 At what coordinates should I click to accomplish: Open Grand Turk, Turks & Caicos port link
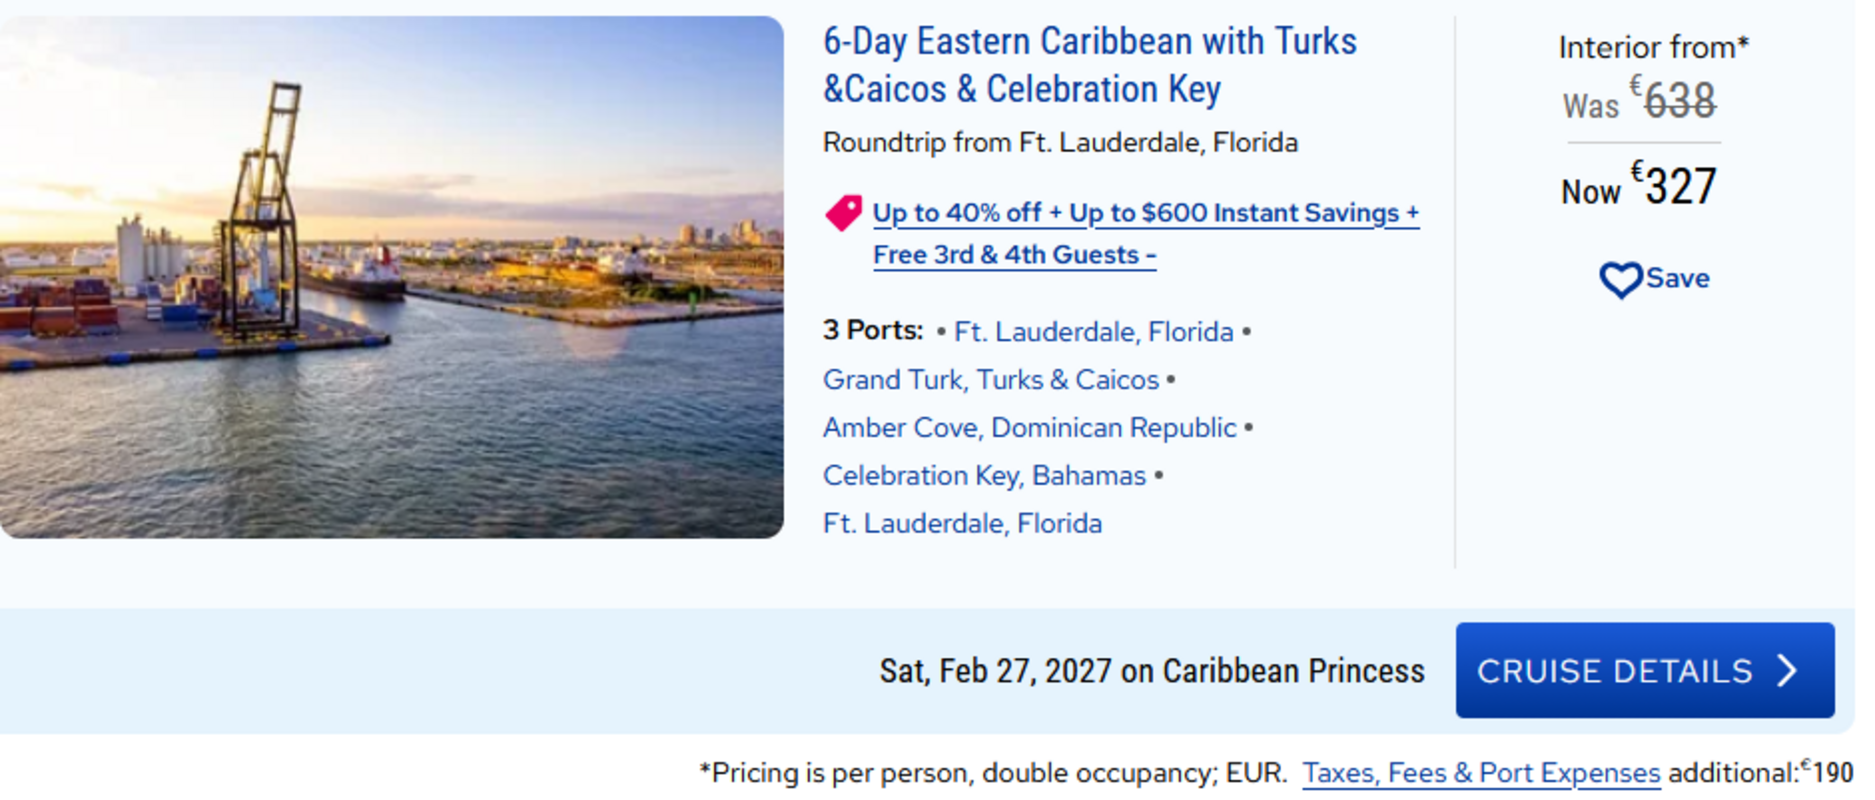990,380
